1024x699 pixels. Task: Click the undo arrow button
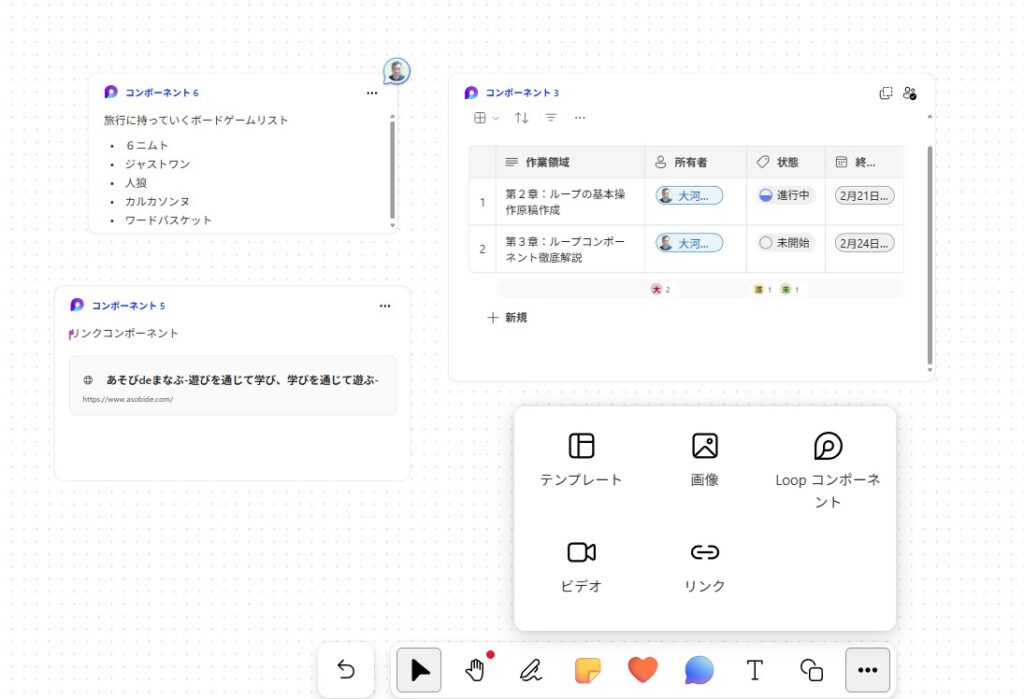(x=346, y=670)
